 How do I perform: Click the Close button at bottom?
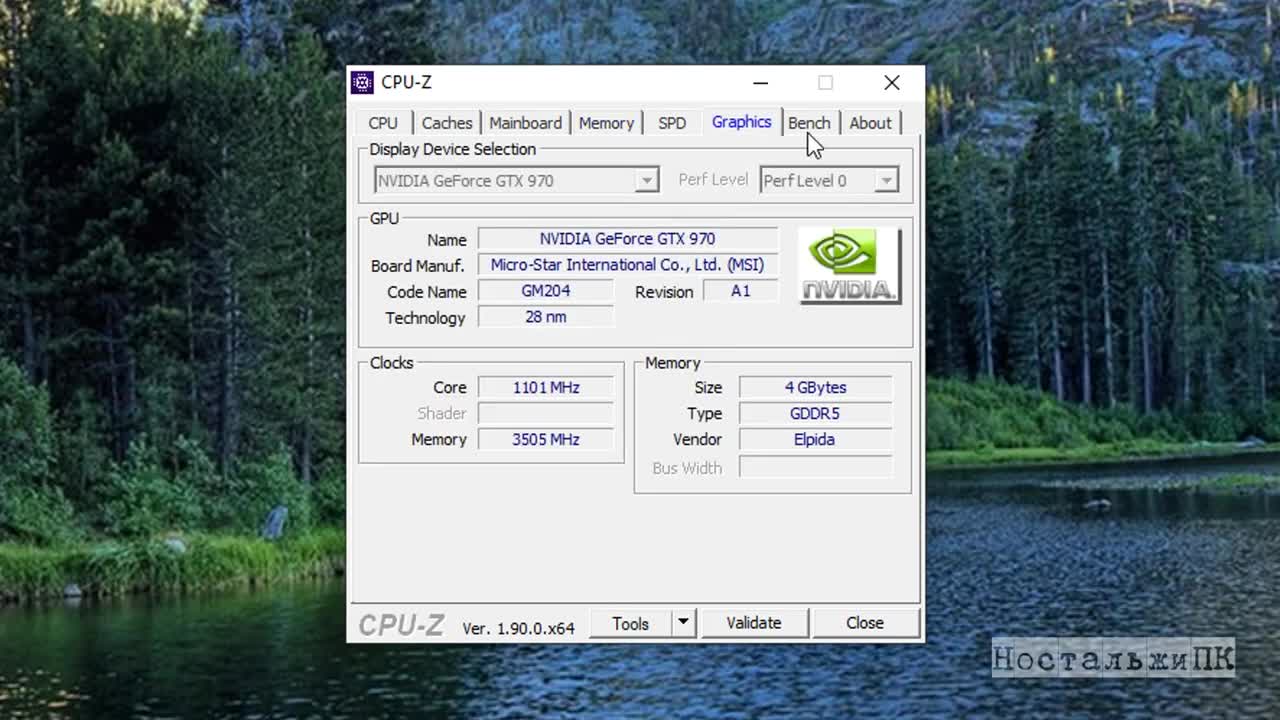click(865, 623)
